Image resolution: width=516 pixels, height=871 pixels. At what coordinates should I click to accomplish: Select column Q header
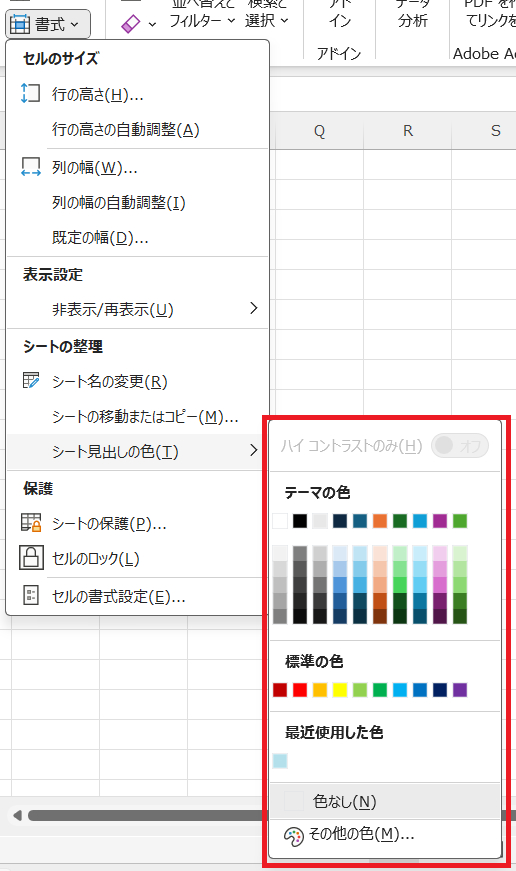point(319,131)
